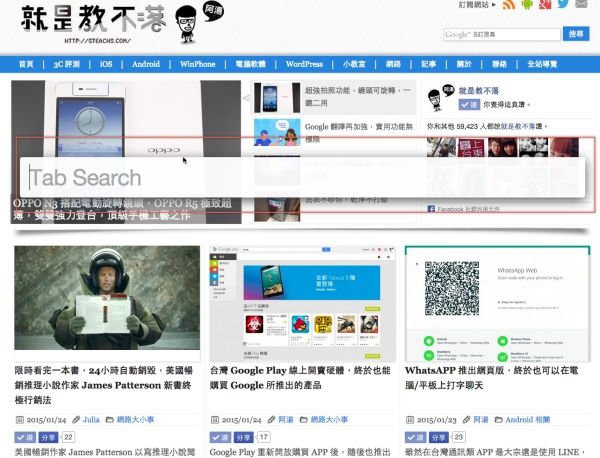This screenshot has width=600, height=458.
Task: Click the RSS feed subscribe icon
Action: tap(509, 4)
